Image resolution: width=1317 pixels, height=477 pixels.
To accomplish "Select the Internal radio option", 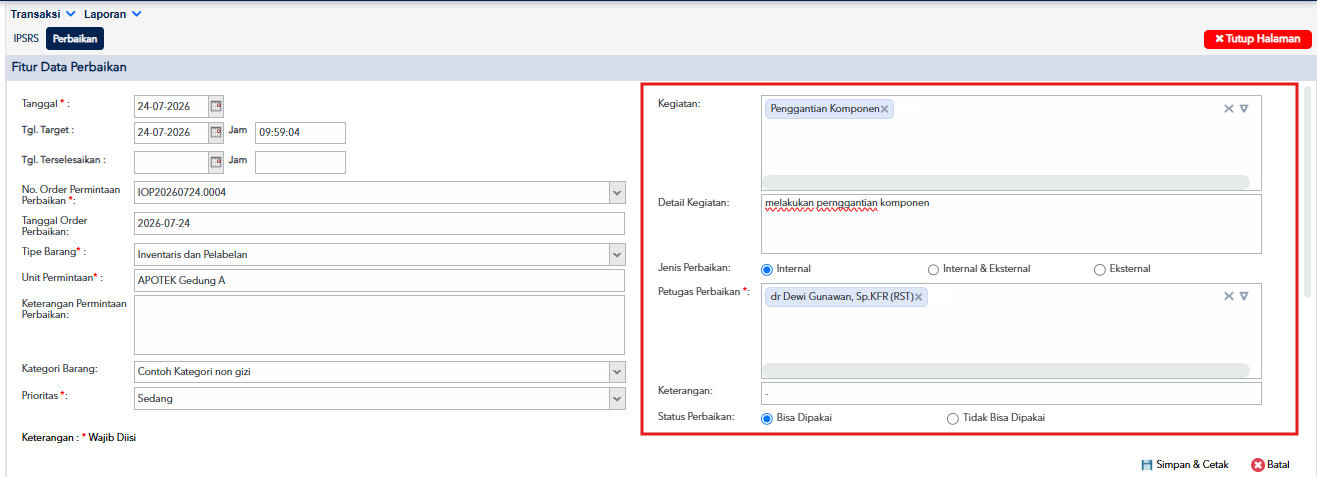I will click(x=767, y=269).
